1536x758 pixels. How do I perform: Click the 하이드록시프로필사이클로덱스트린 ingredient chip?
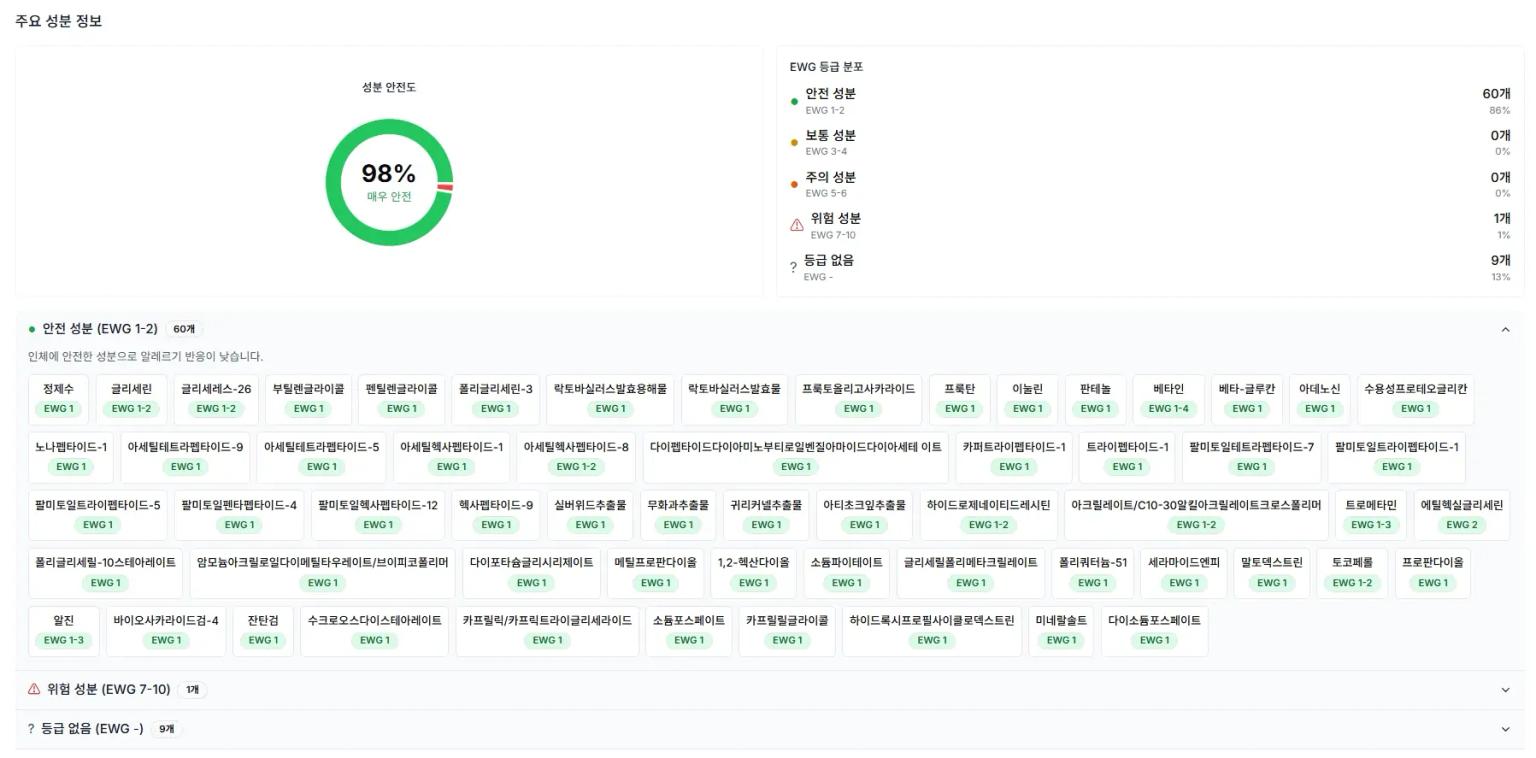point(932,631)
